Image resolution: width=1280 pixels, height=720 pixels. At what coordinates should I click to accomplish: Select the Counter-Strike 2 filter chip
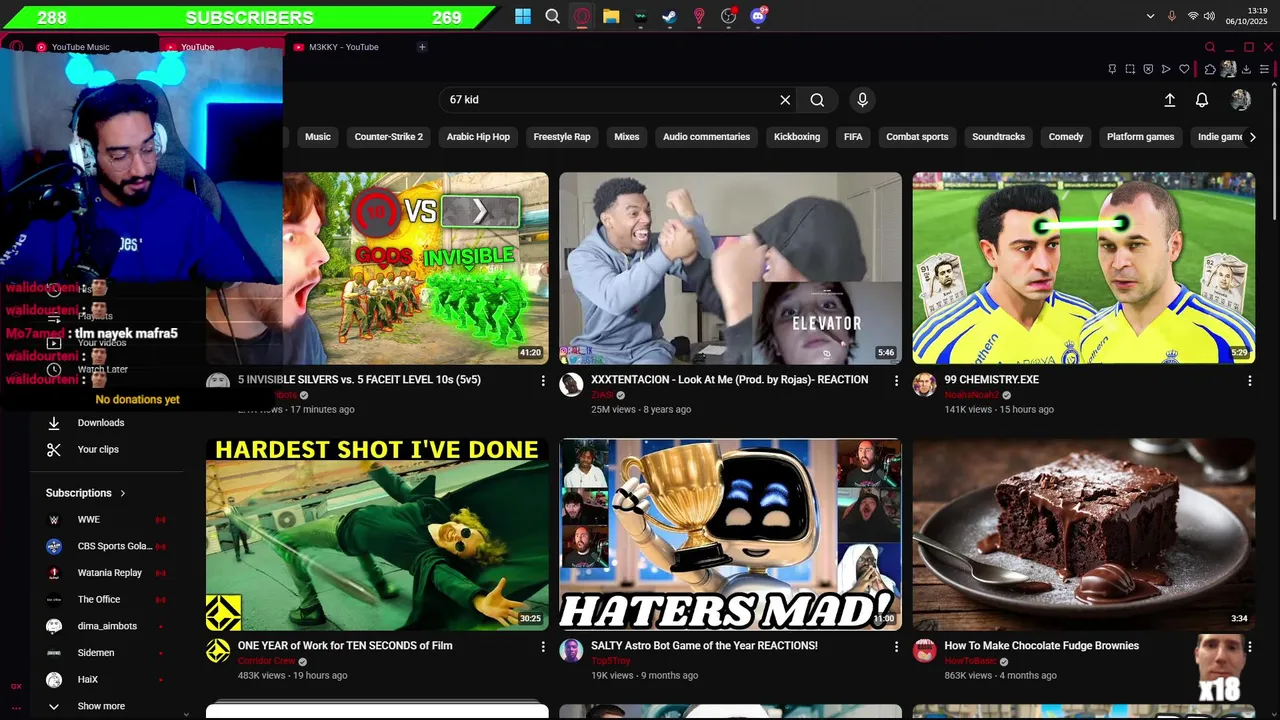(389, 137)
